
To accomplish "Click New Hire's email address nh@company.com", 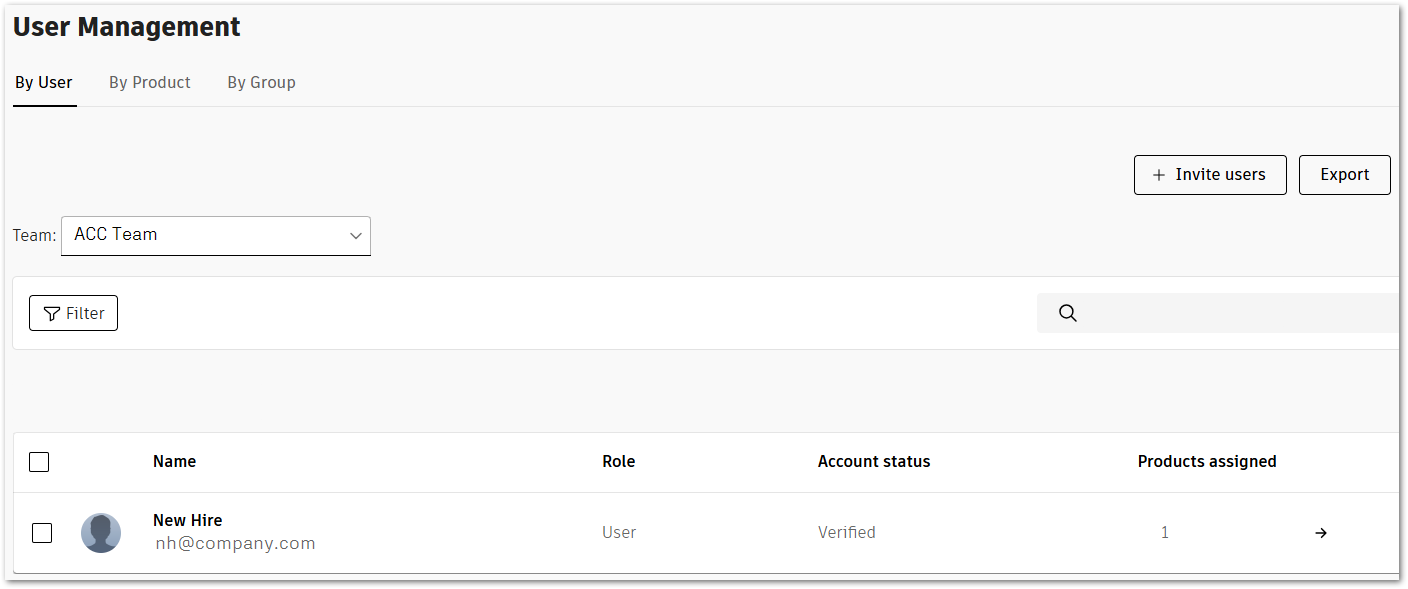I will [235, 543].
